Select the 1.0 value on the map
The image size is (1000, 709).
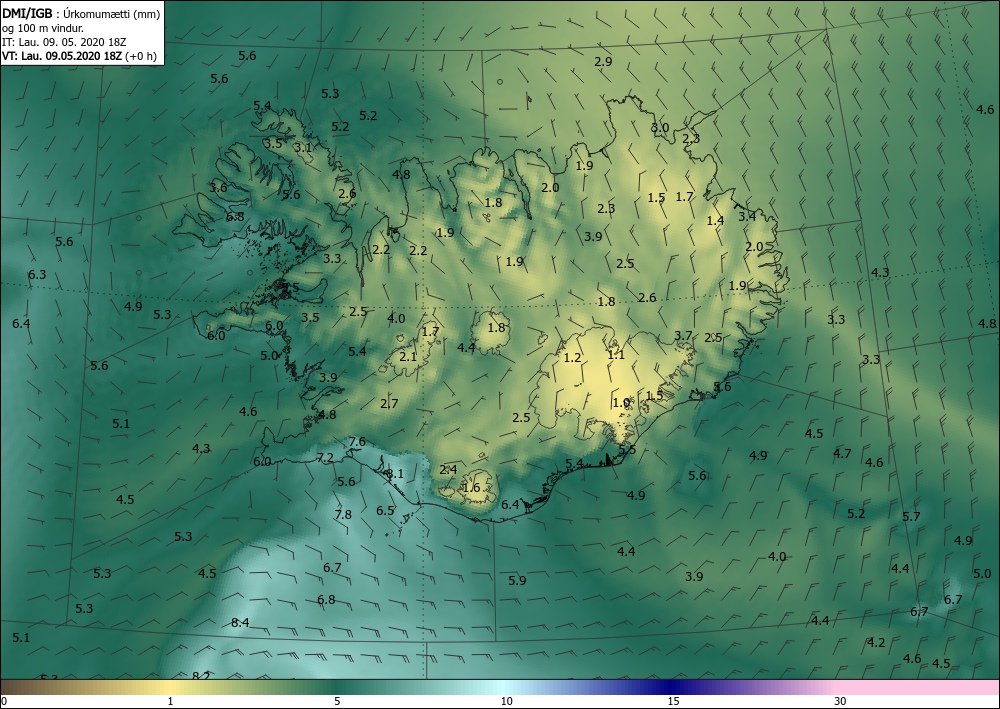pyautogui.click(x=621, y=403)
